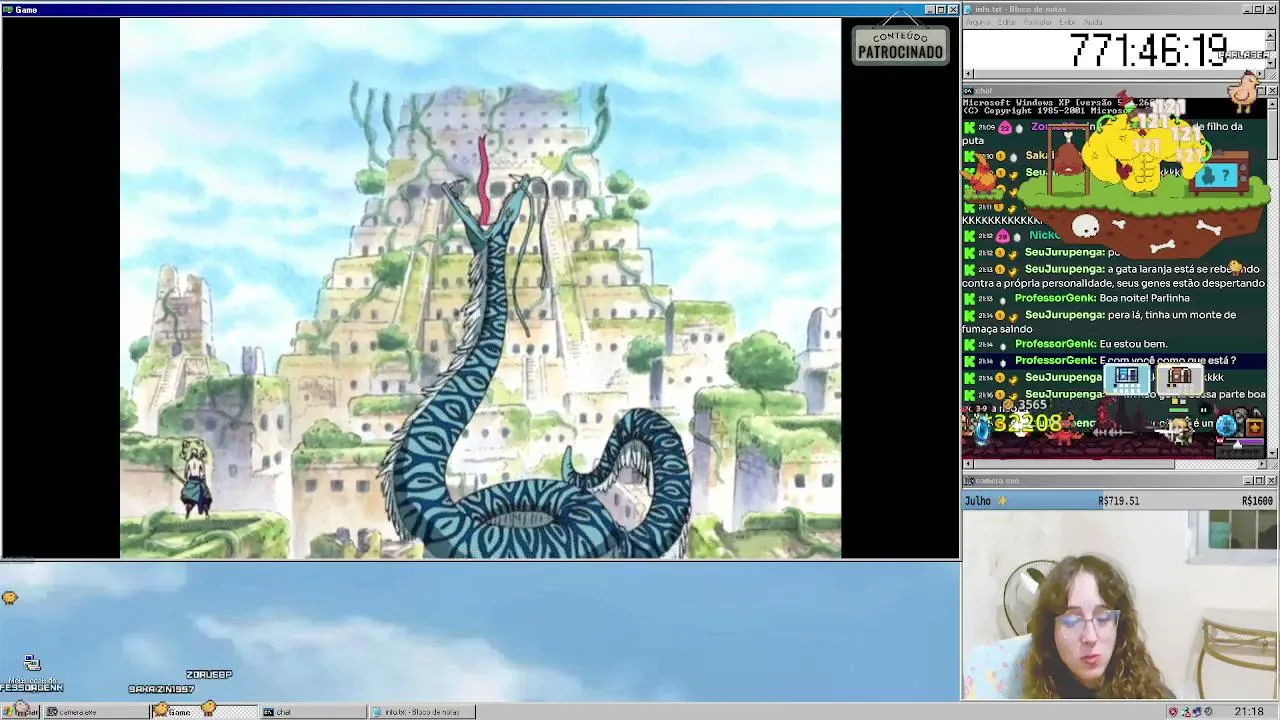Click the Conteúdo Patrocinado badge

pos(900,44)
